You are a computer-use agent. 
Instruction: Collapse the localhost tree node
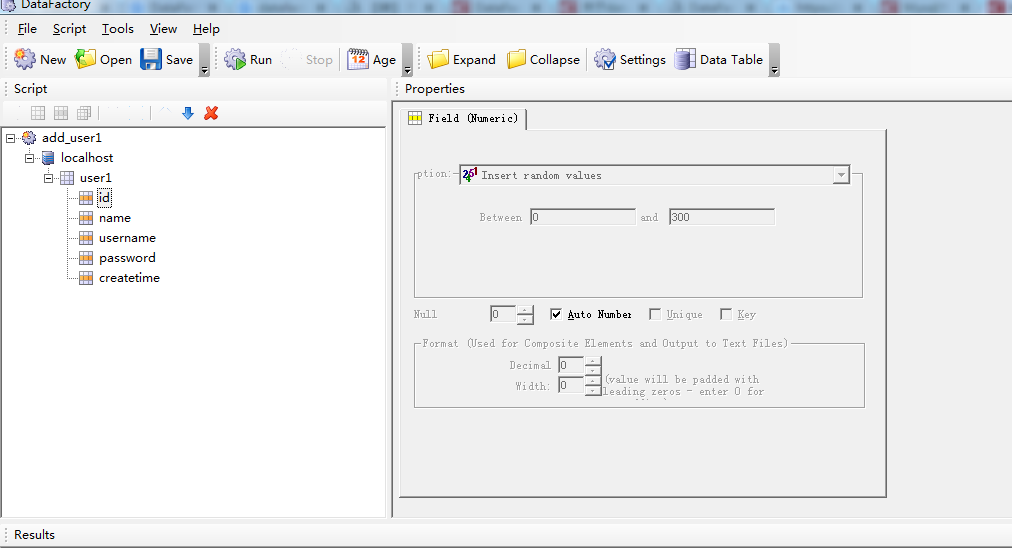(30, 158)
